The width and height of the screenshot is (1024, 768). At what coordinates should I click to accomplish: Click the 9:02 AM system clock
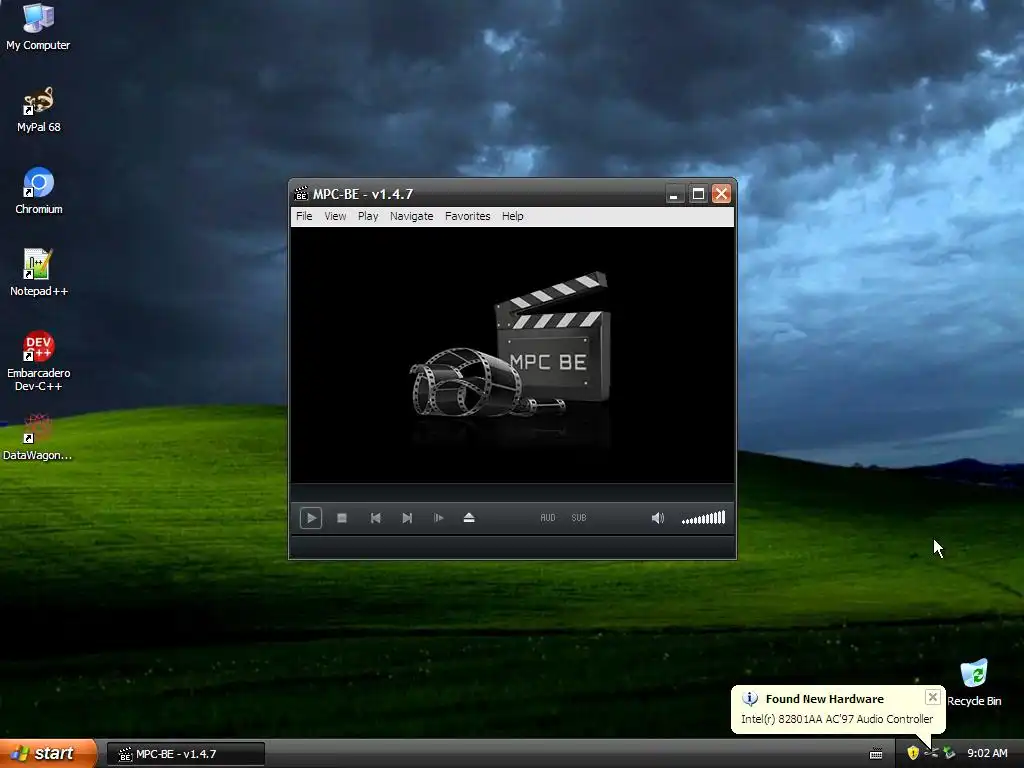click(x=987, y=754)
